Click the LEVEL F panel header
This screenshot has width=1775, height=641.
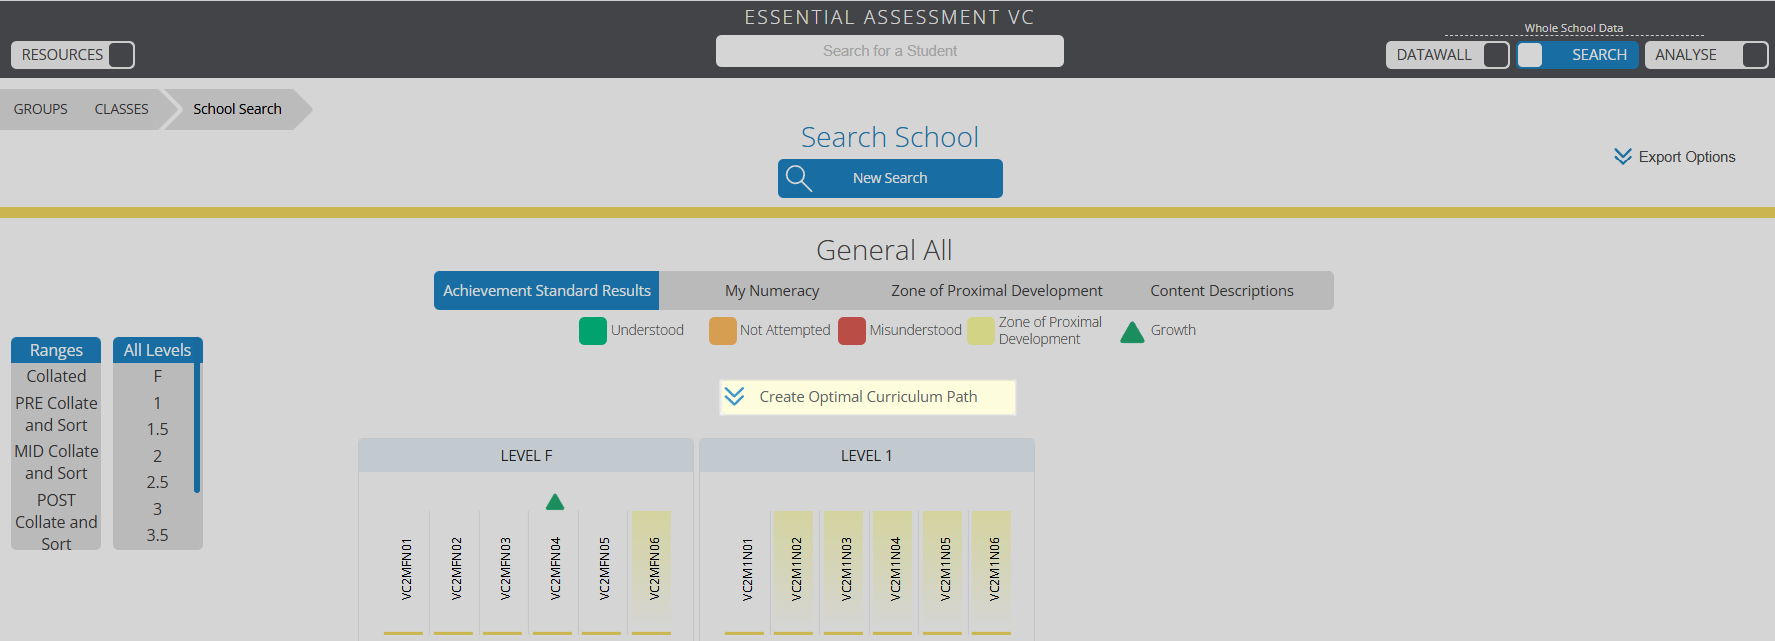526,455
